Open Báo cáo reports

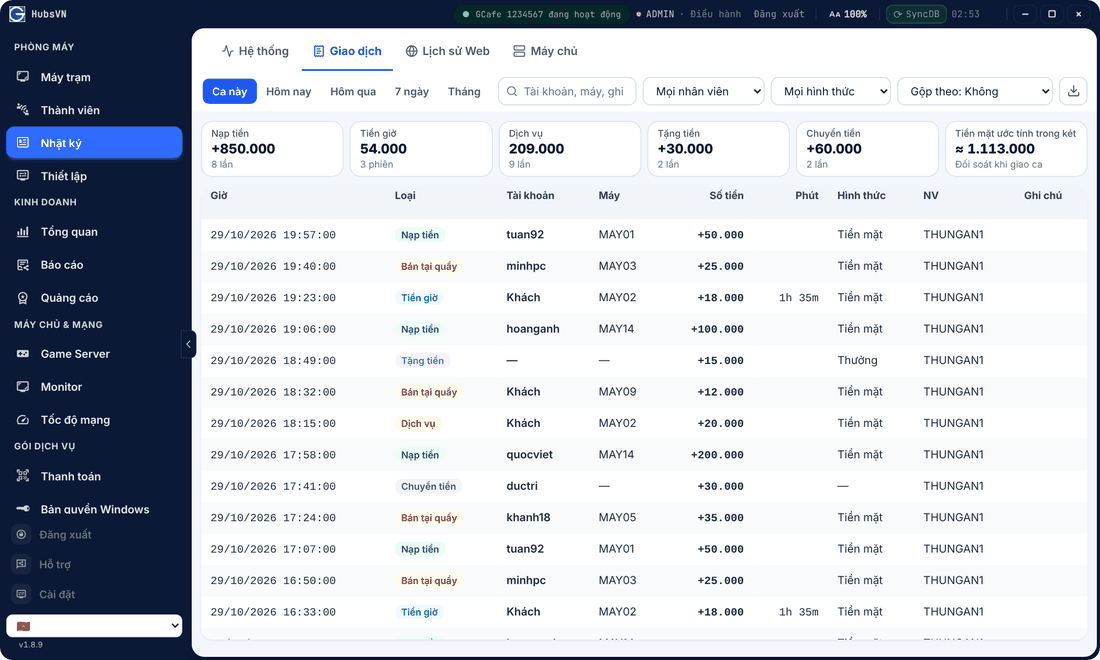[x=94, y=265]
